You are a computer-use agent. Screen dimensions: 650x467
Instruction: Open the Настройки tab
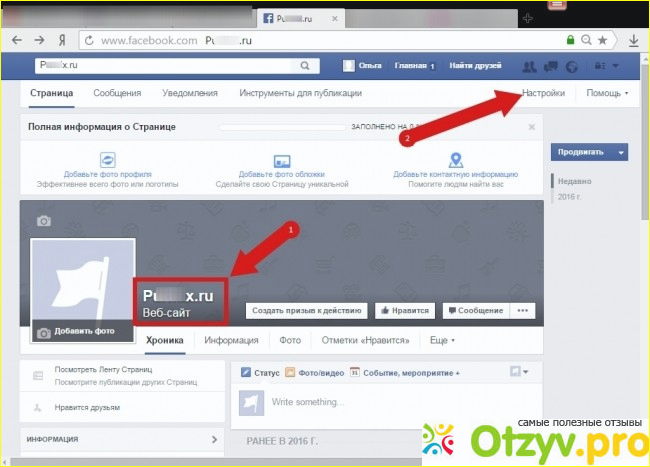pyautogui.click(x=543, y=93)
